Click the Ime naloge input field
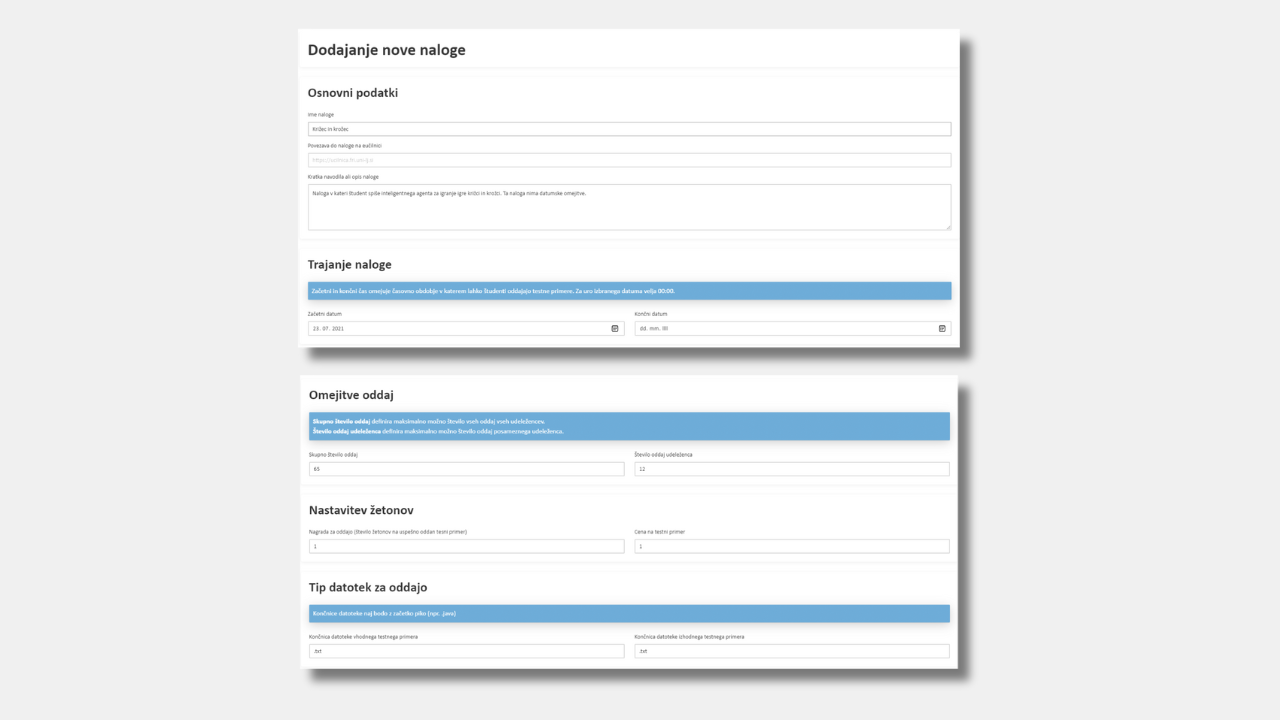The height and width of the screenshot is (720, 1280). pos(629,129)
